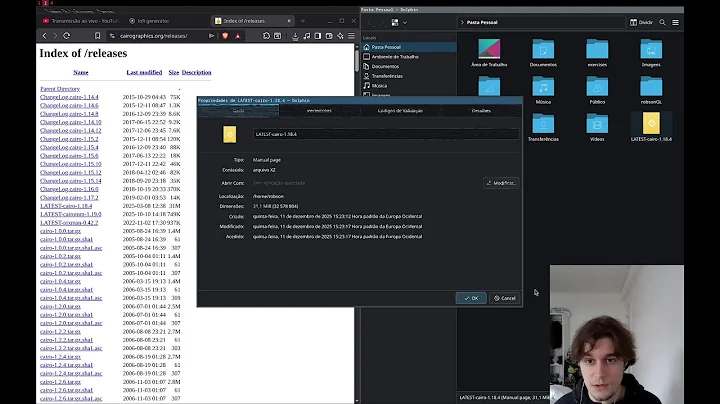720x404 pixels.
Task: Sort listing by Last modified column
Action: pyautogui.click(x=144, y=73)
